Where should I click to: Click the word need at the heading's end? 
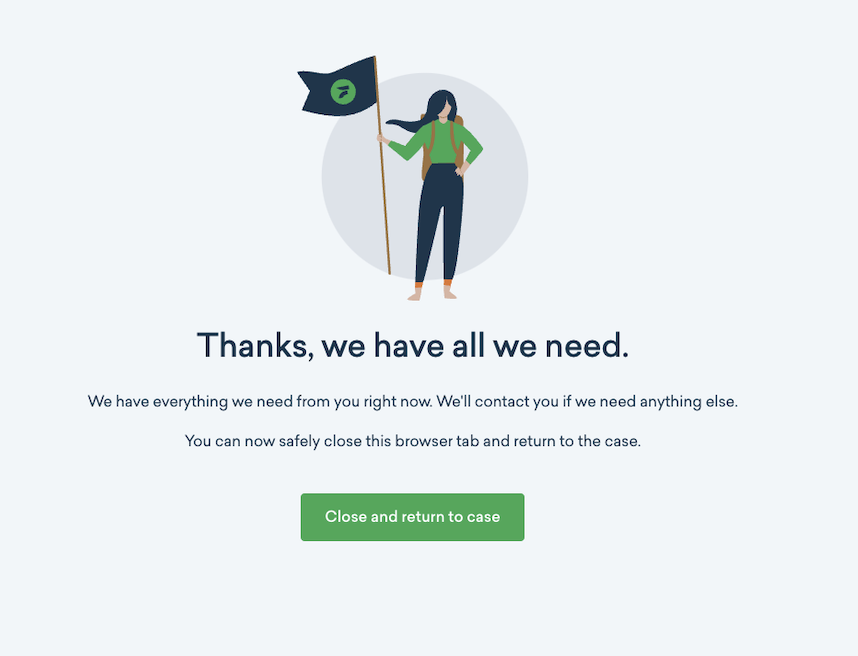(587, 346)
